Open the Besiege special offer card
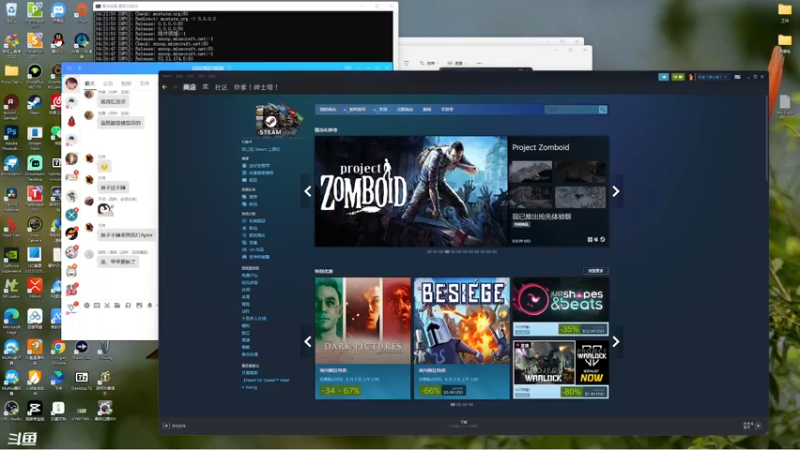Screen dimensions: 800x450 [x=462, y=338]
